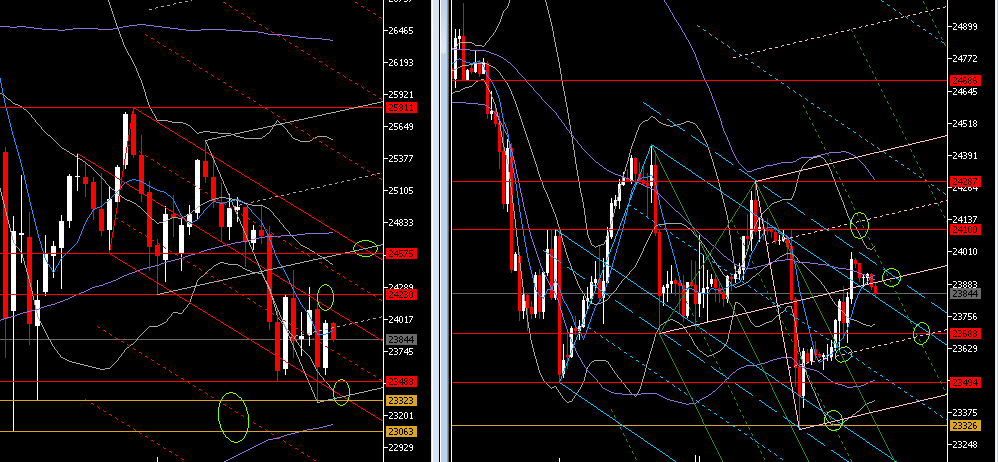998x462 pixels.
Task: Click the 26465 axis value, left chart
Action: pos(401,31)
